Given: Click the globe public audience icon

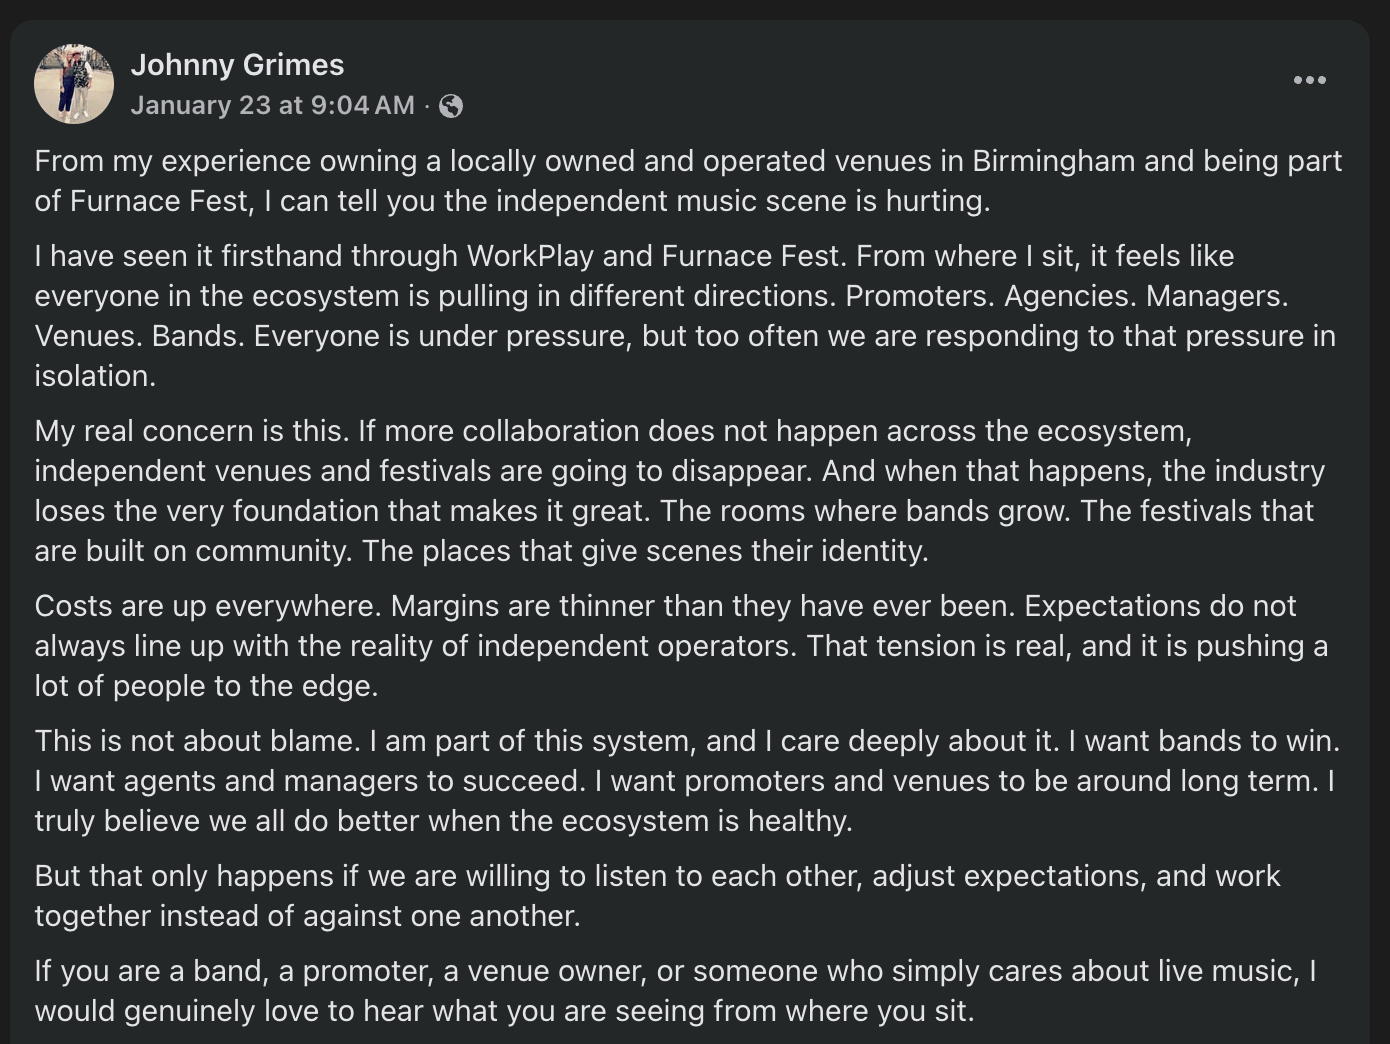Looking at the screenshot, I should (x=451, y=106).
